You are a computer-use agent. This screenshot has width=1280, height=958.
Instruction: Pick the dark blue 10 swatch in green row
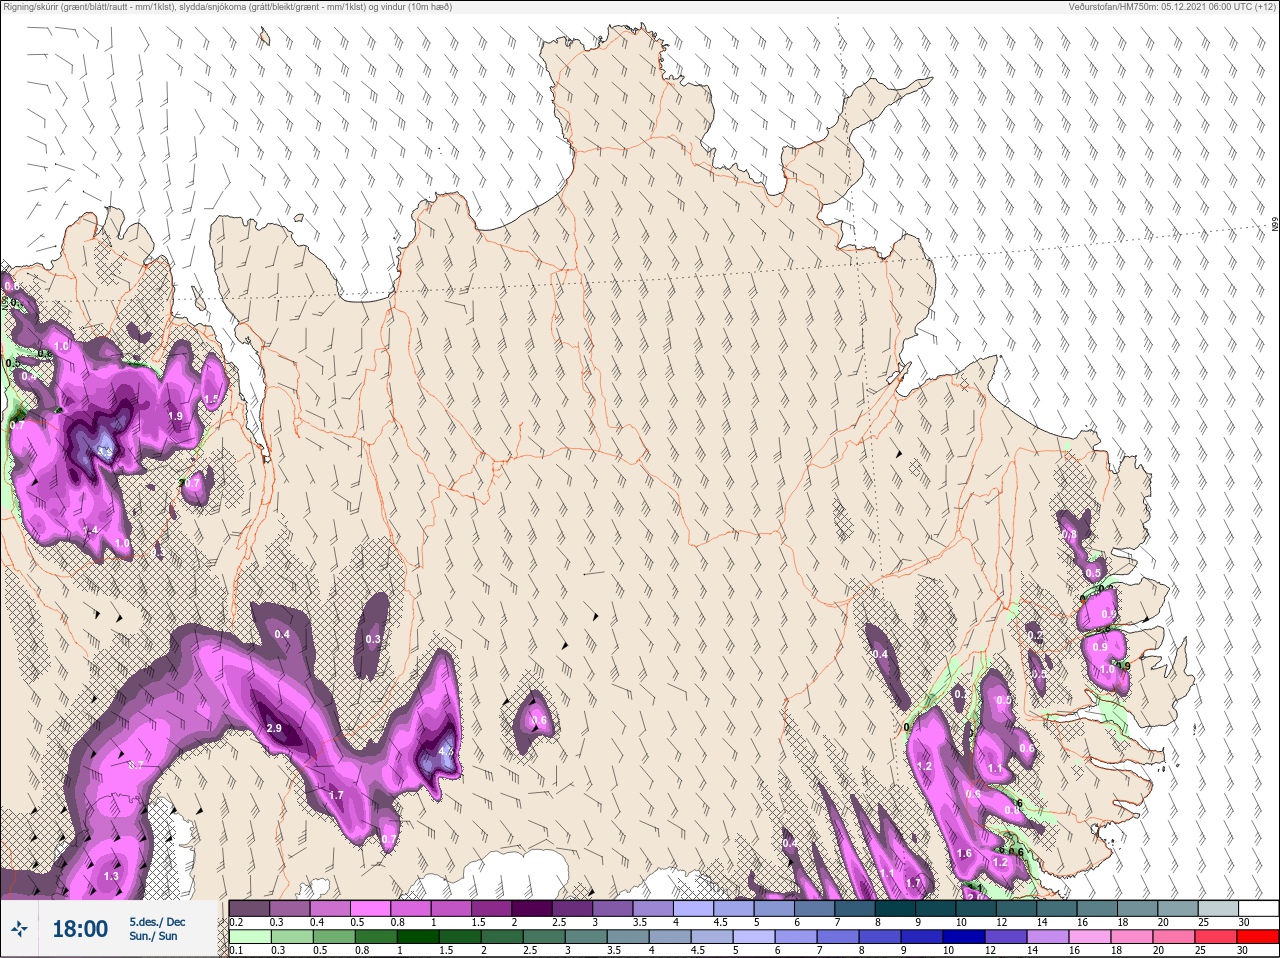(964, 937)
